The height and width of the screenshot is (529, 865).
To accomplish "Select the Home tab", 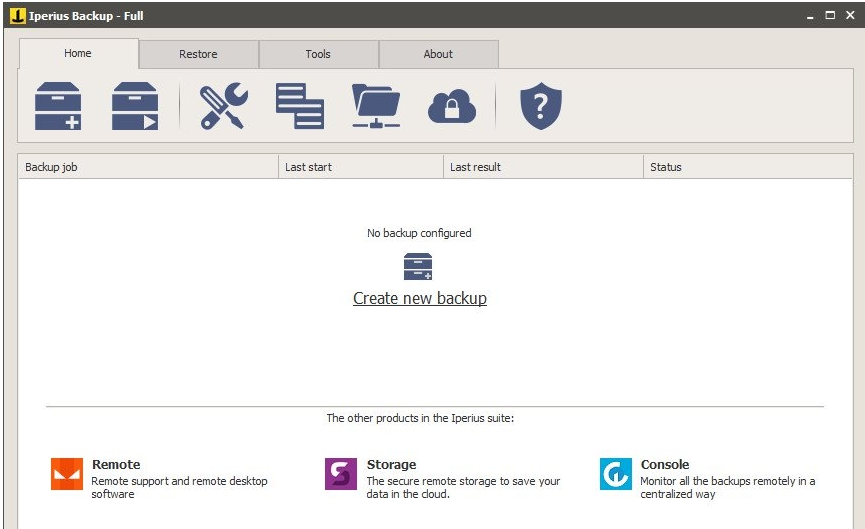I will [x=78, y=53].
